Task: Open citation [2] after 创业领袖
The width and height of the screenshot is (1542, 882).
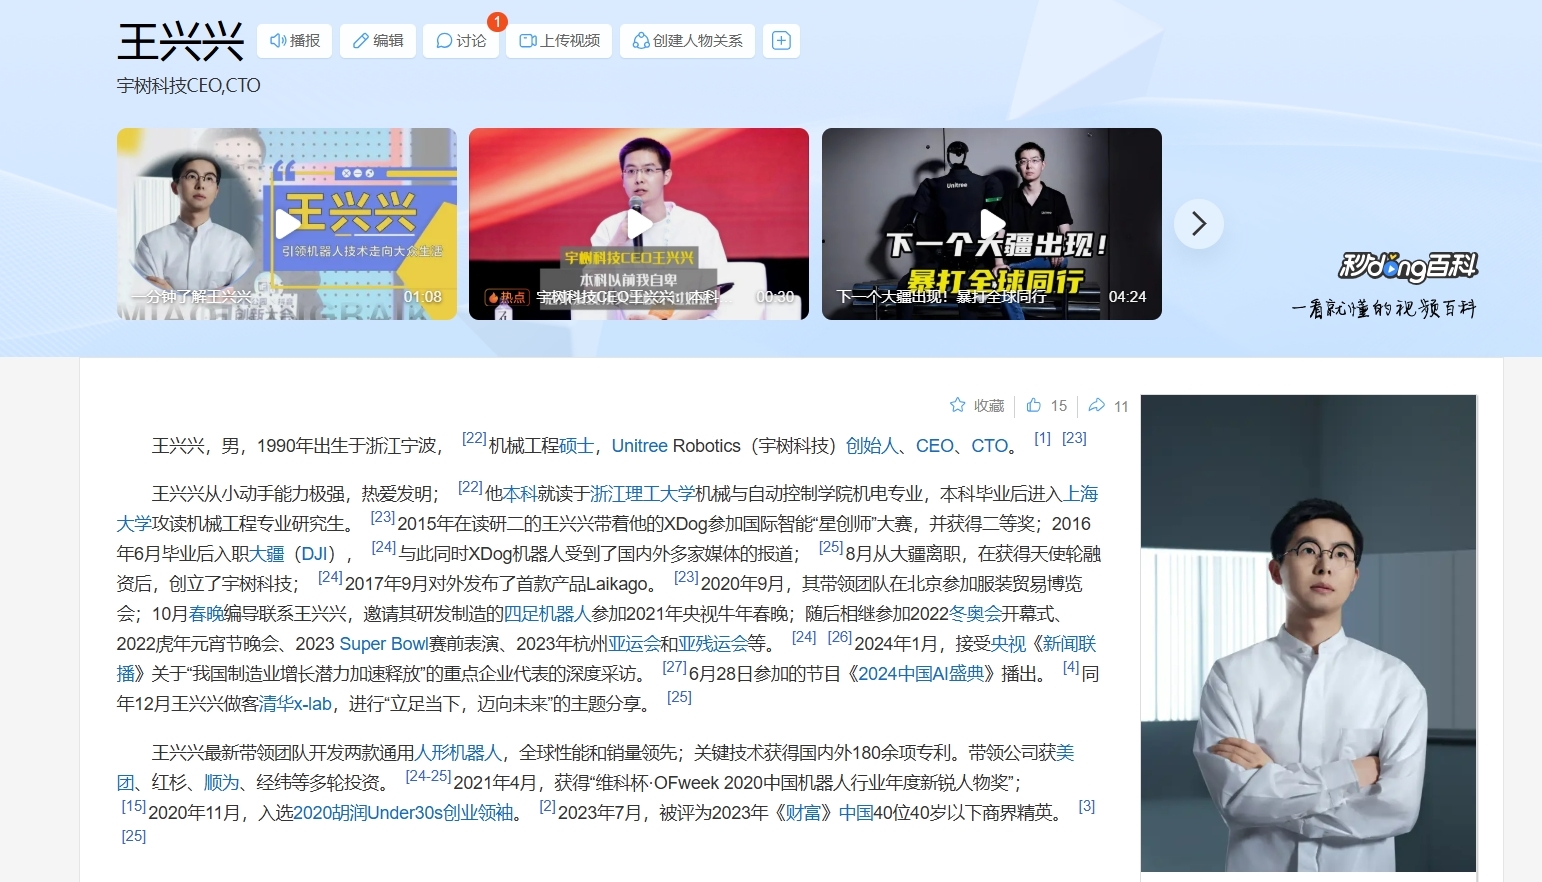Action: [547, 806]
